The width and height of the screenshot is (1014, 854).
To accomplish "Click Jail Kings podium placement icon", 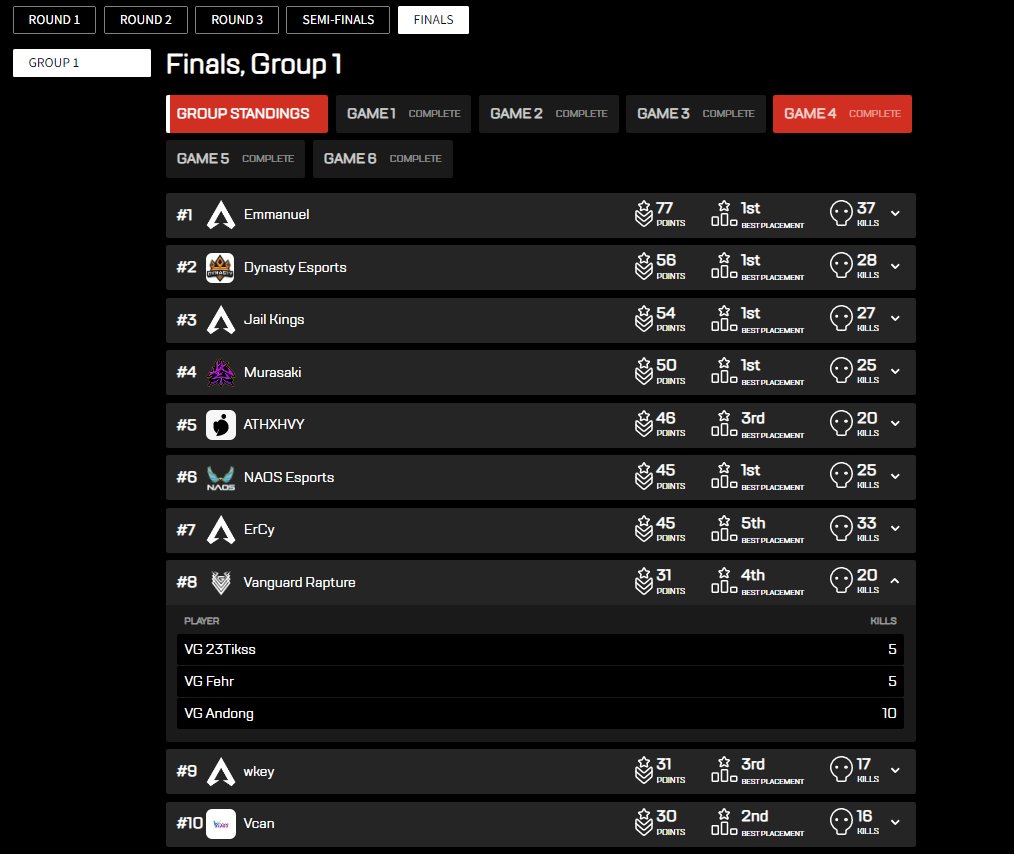I will pos(724,319).
